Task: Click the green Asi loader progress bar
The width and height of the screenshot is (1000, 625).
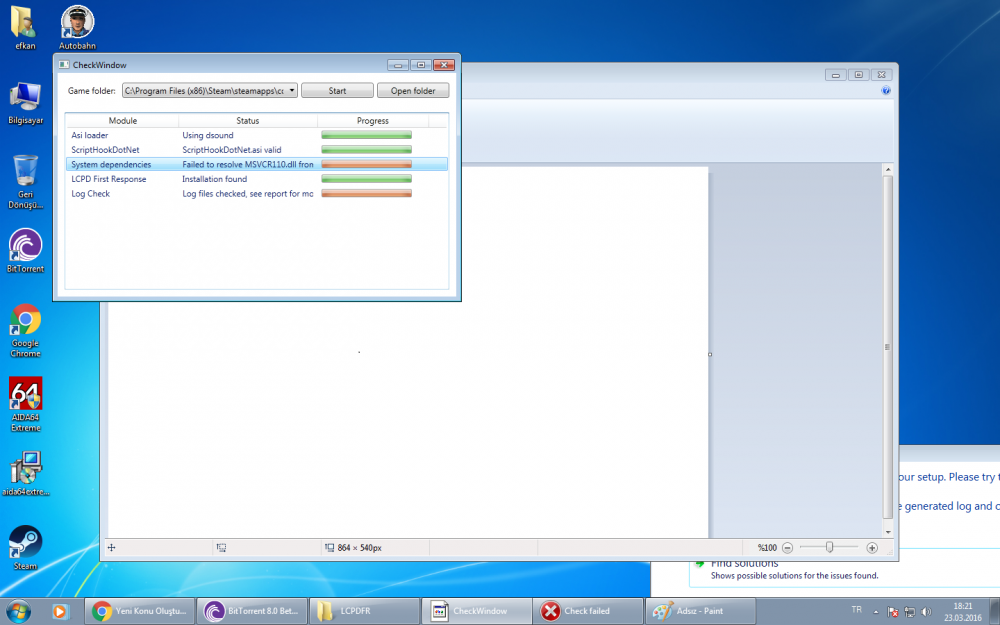Action: [x=366, y=135]
